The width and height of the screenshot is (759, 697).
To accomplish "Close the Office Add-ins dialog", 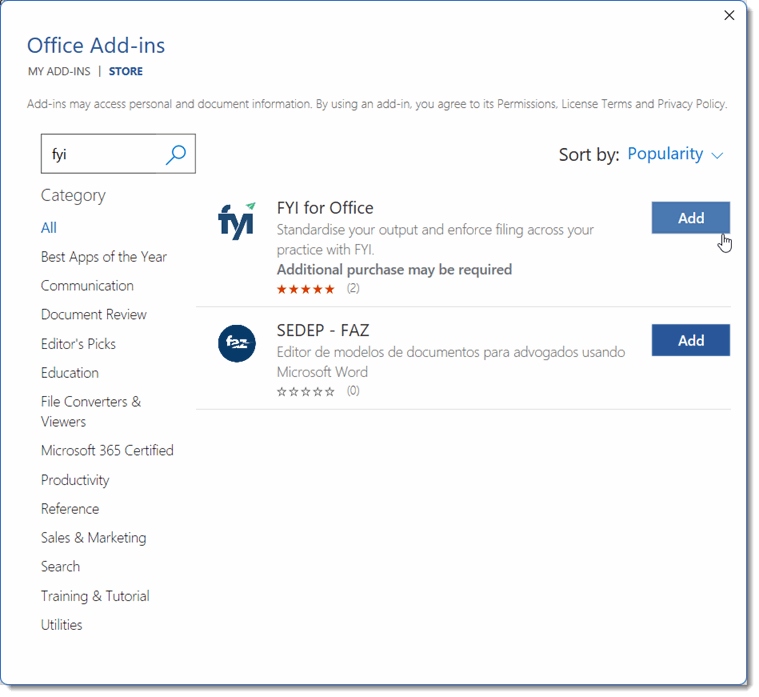I will 729,15.
